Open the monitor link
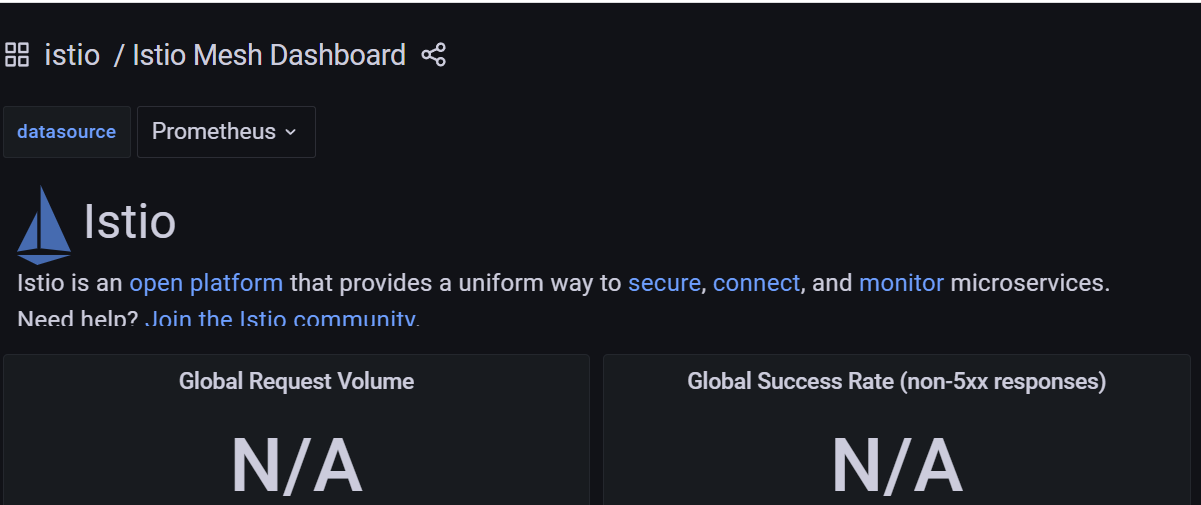The width and height of the screenshot is (1201, 505). (901, 283)
